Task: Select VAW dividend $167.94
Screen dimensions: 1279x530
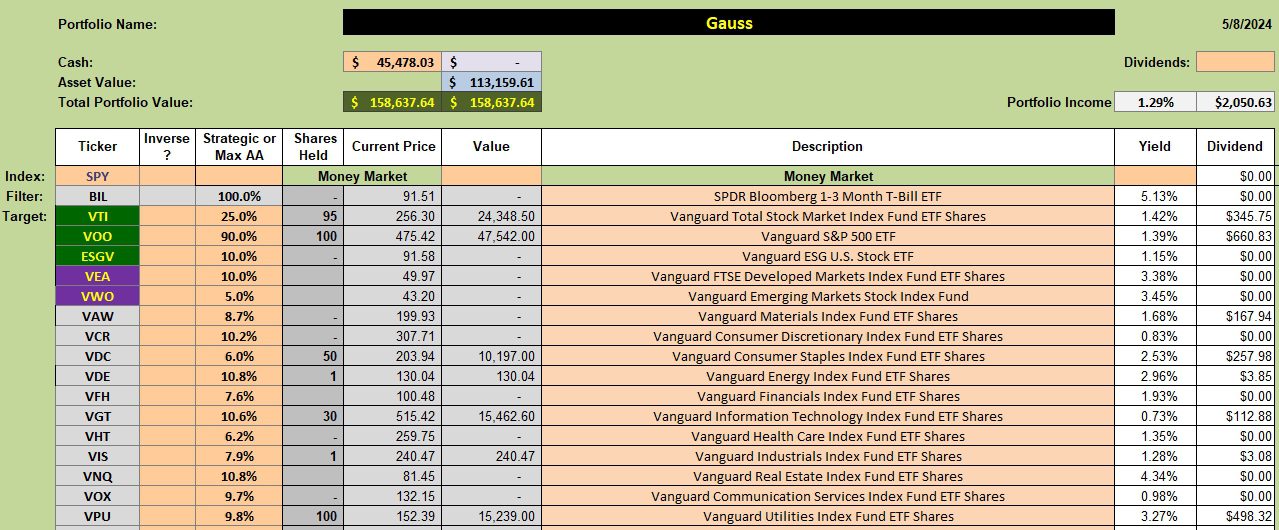Action: (x=1235, y=316)
